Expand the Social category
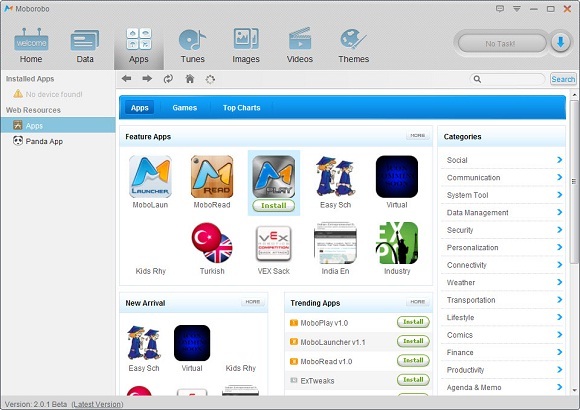580x410 pixels. point(503,160)
